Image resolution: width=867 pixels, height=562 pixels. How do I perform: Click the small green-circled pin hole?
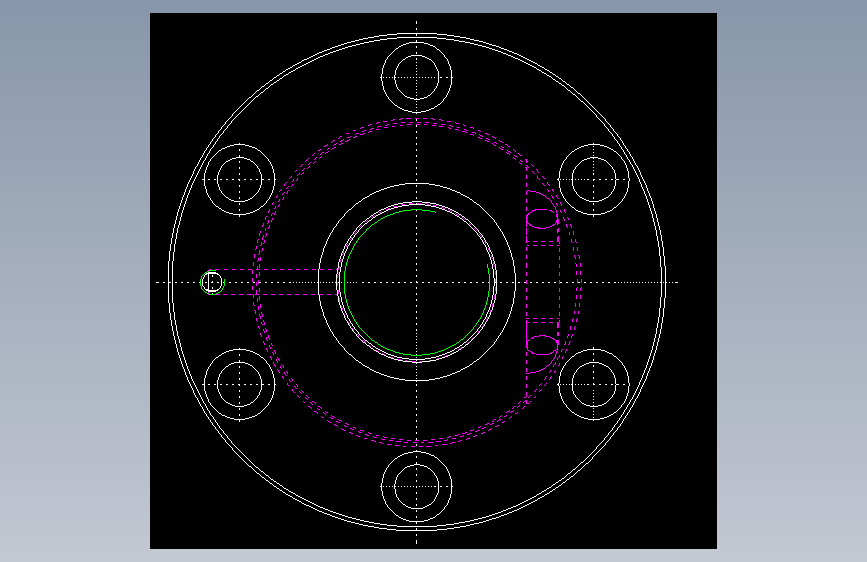pos(212,282)
